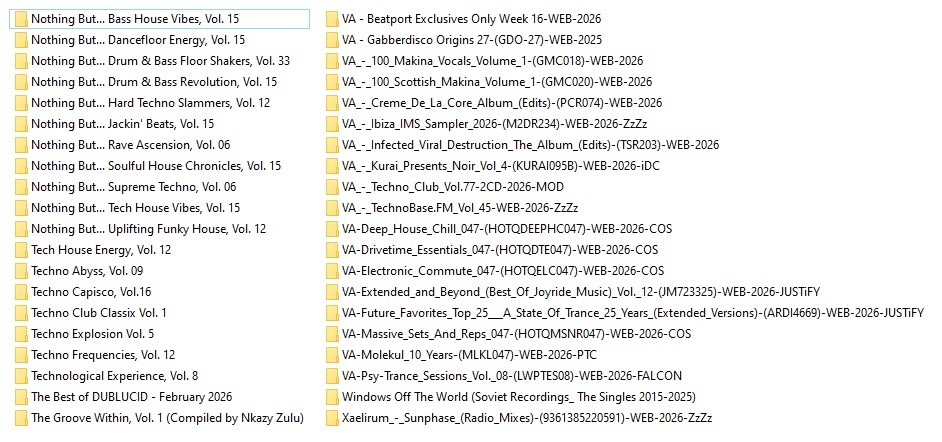This screenshot has height=442, width=942.
Task: Select name Tech House Energy, Vol. 12
Action: point(101,250)
